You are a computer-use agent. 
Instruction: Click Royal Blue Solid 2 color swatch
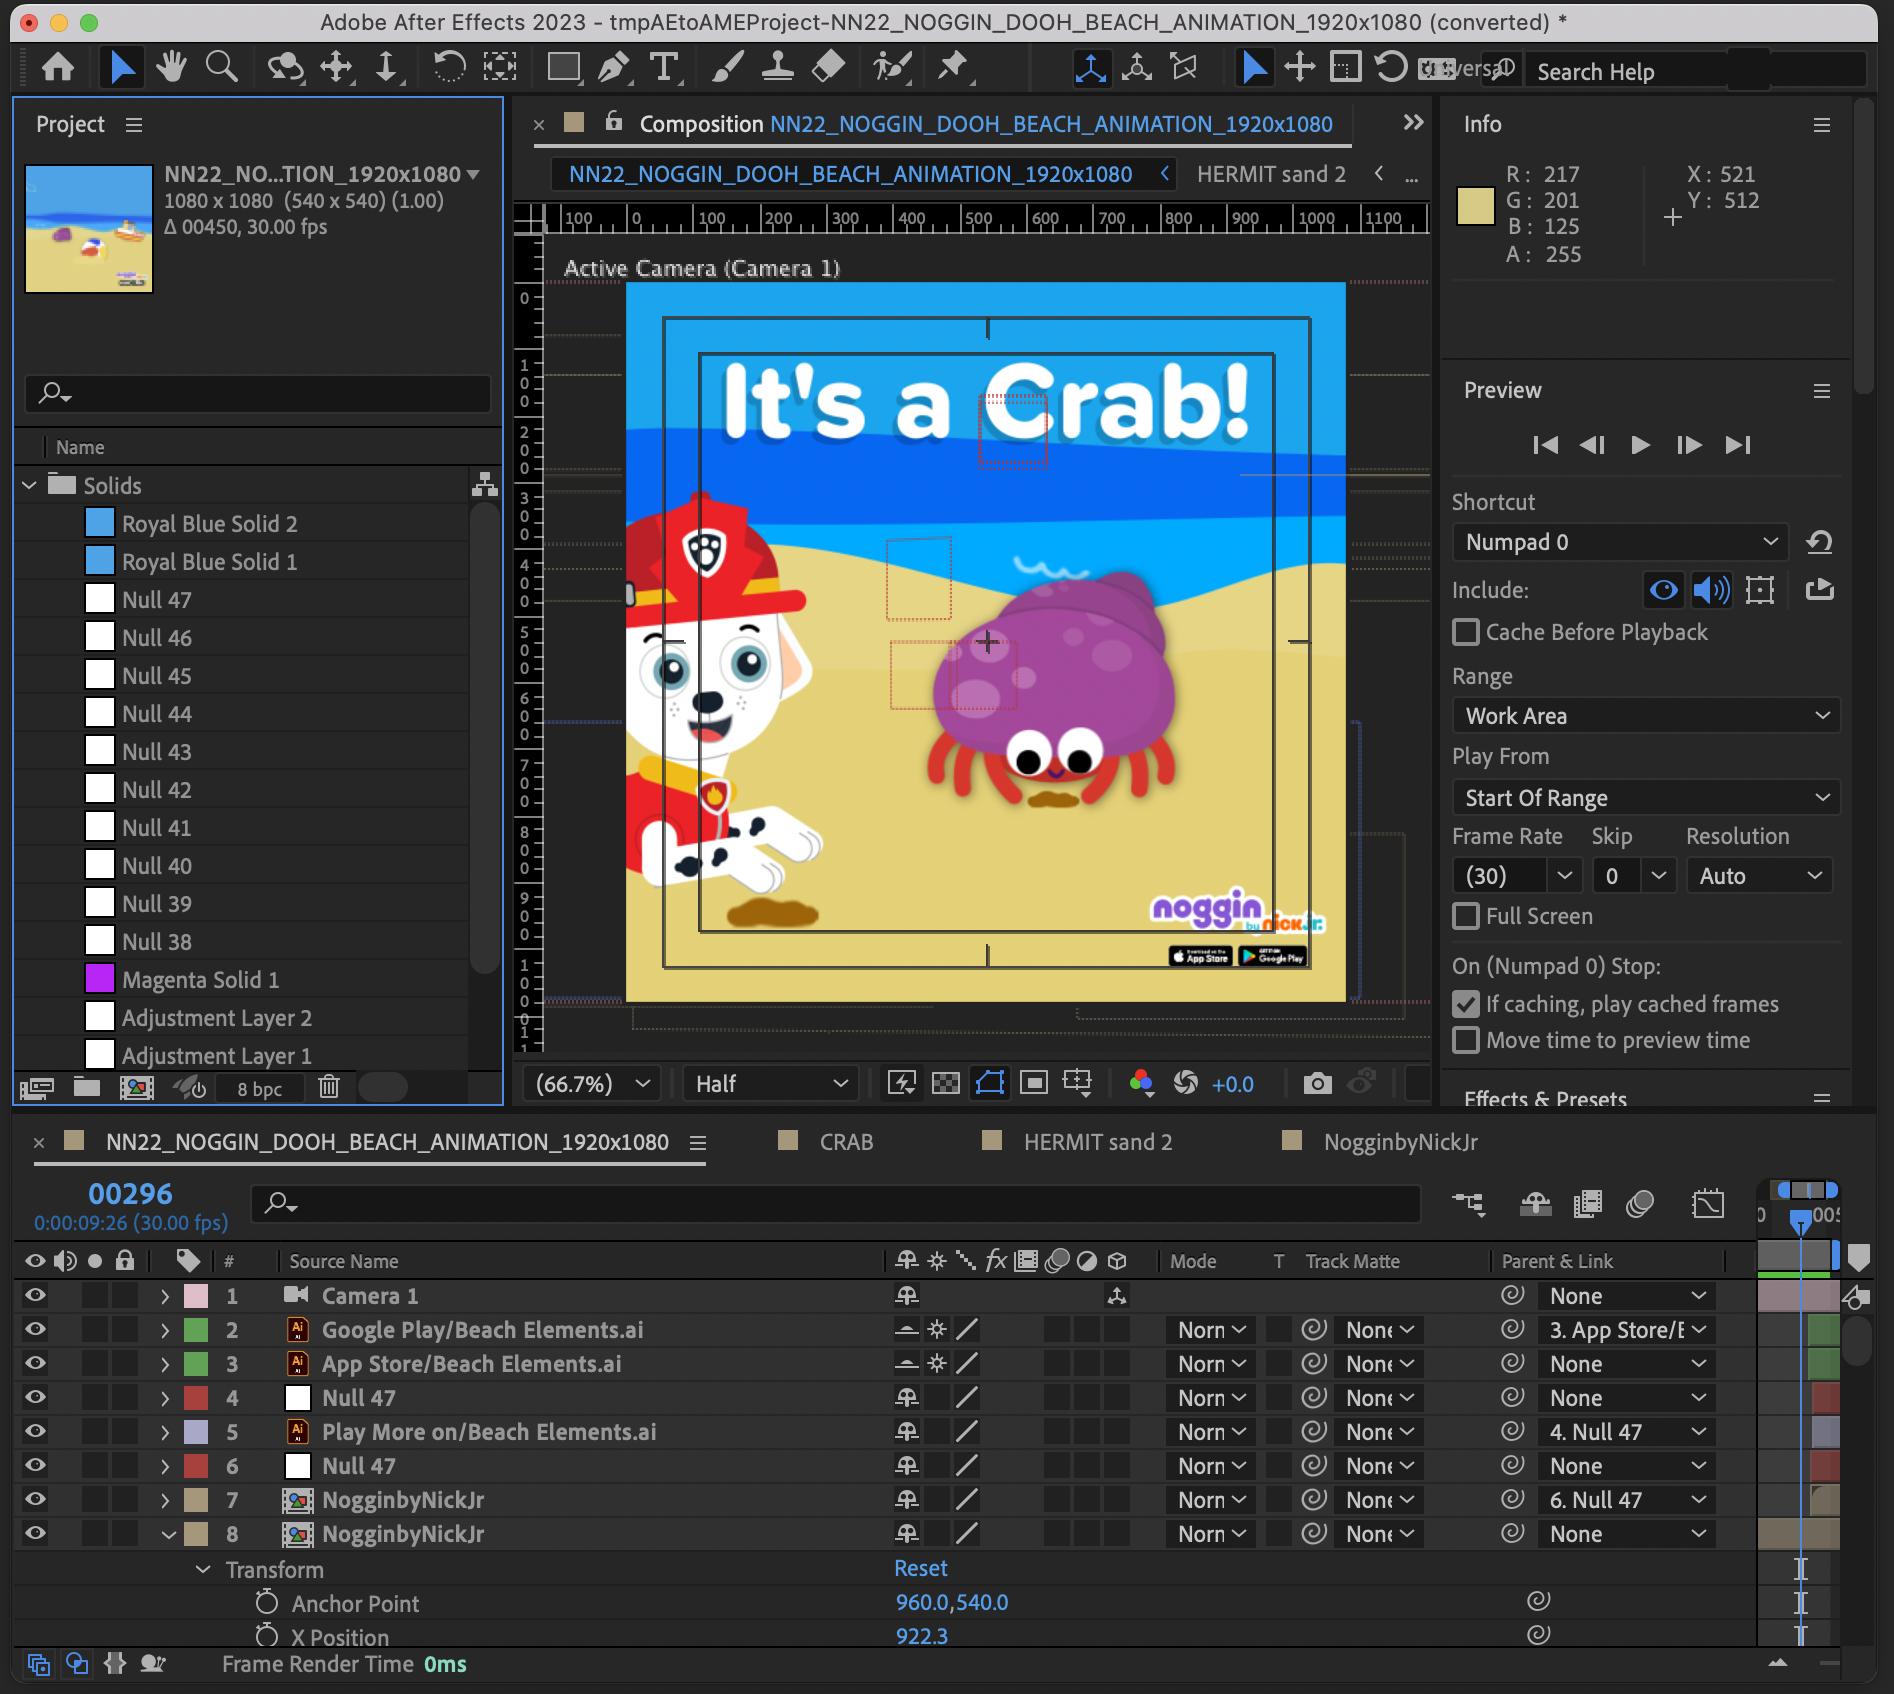(x=100, y=523)
